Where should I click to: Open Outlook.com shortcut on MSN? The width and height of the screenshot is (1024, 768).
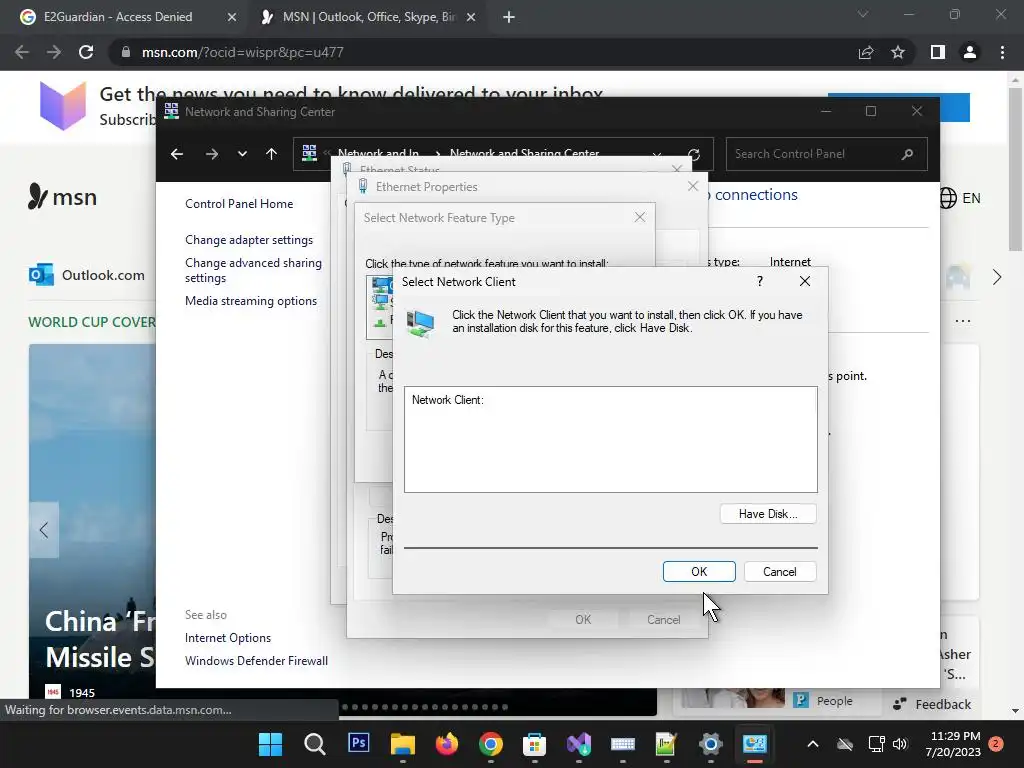point(87,275)
